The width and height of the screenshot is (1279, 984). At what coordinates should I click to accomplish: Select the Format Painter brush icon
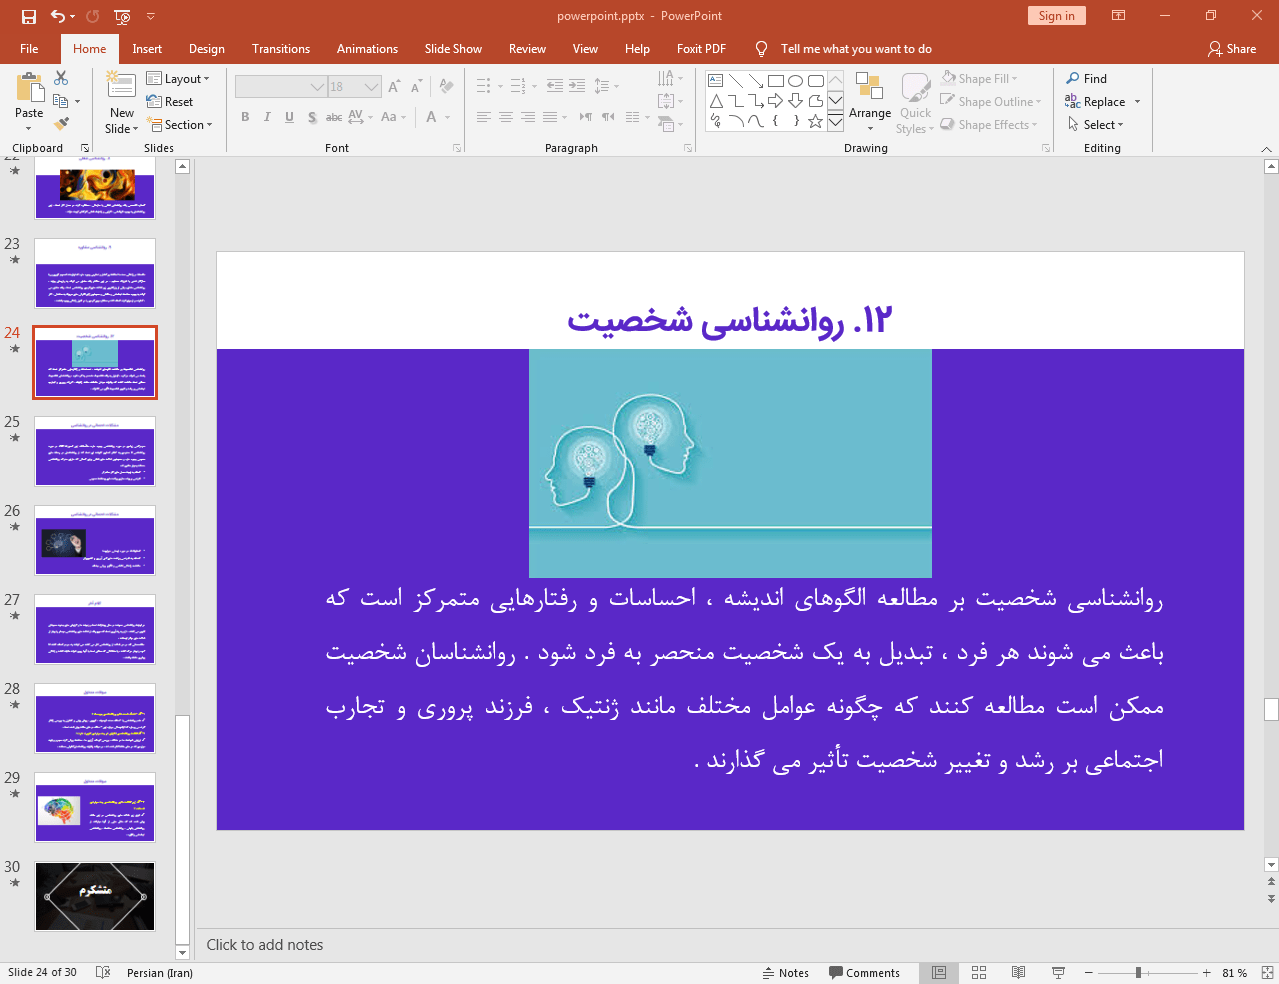click(62, 124)
